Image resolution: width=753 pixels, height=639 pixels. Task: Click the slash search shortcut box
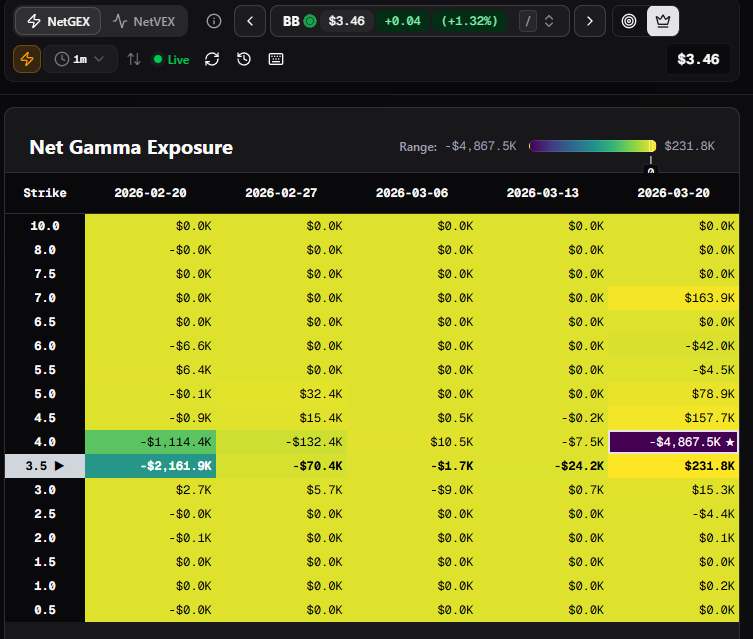pyautogui.click(x=528, y=21)
